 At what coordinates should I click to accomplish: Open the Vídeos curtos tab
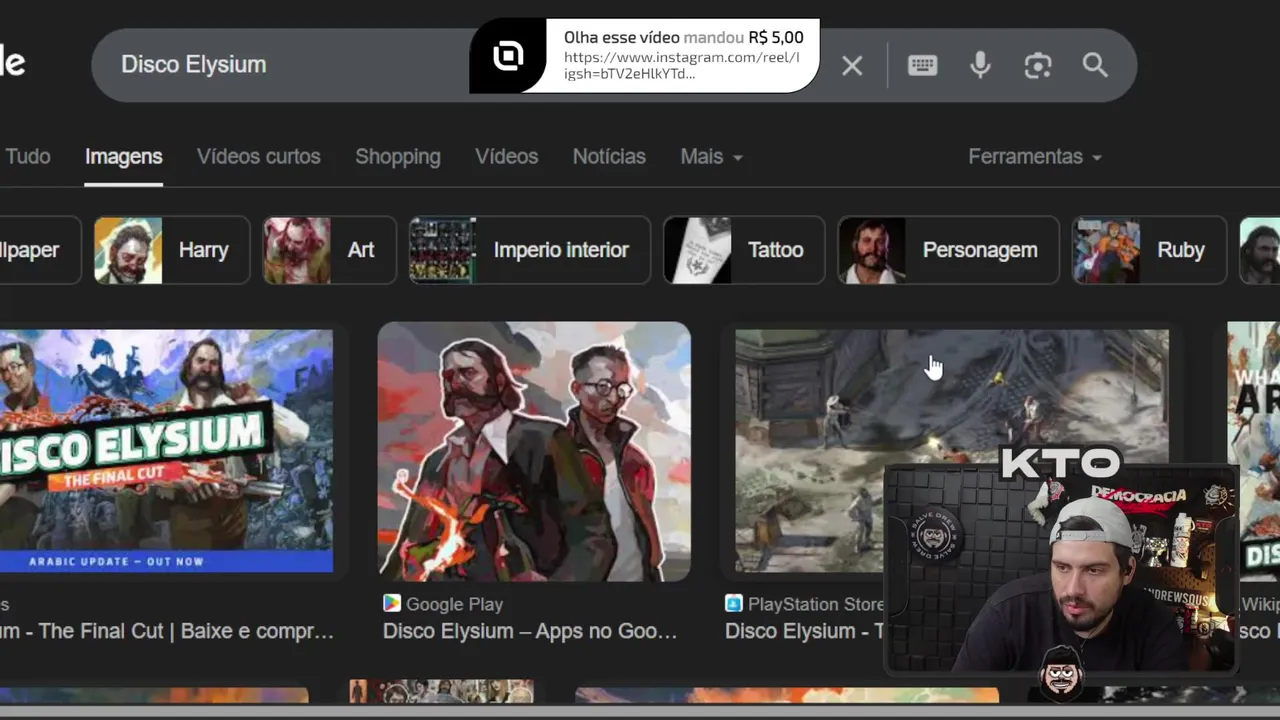point(258,156)
